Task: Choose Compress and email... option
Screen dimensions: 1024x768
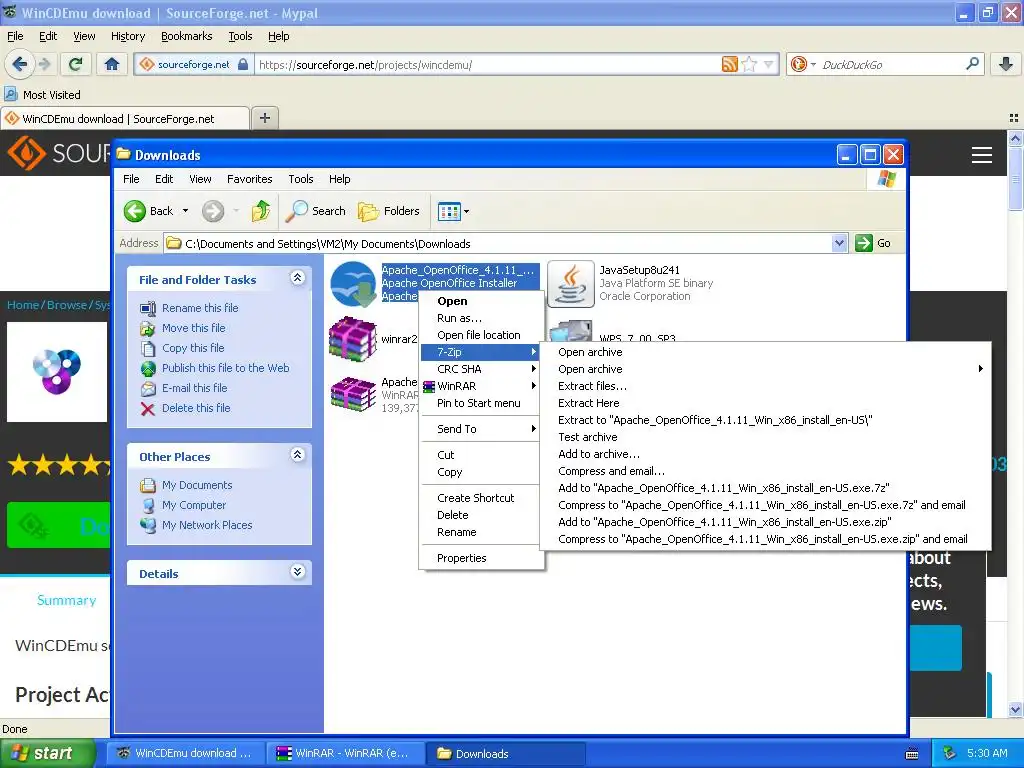Action: coord(765,471)
